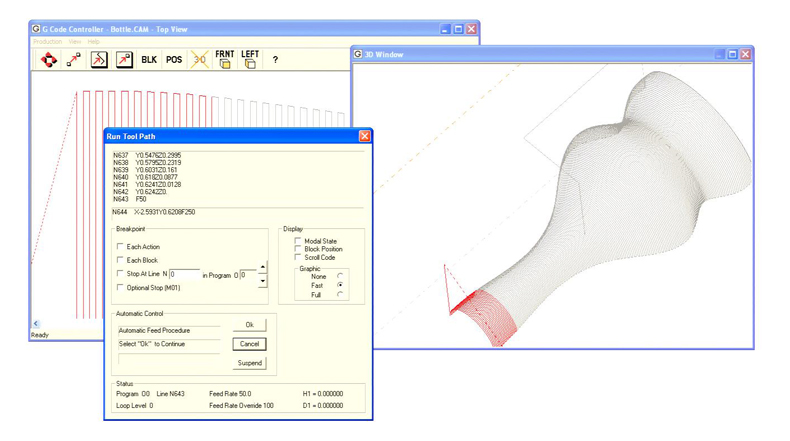This screenshot has width=790, height=441.
Task: Select the Full graphic radio button
Action: 340,295
